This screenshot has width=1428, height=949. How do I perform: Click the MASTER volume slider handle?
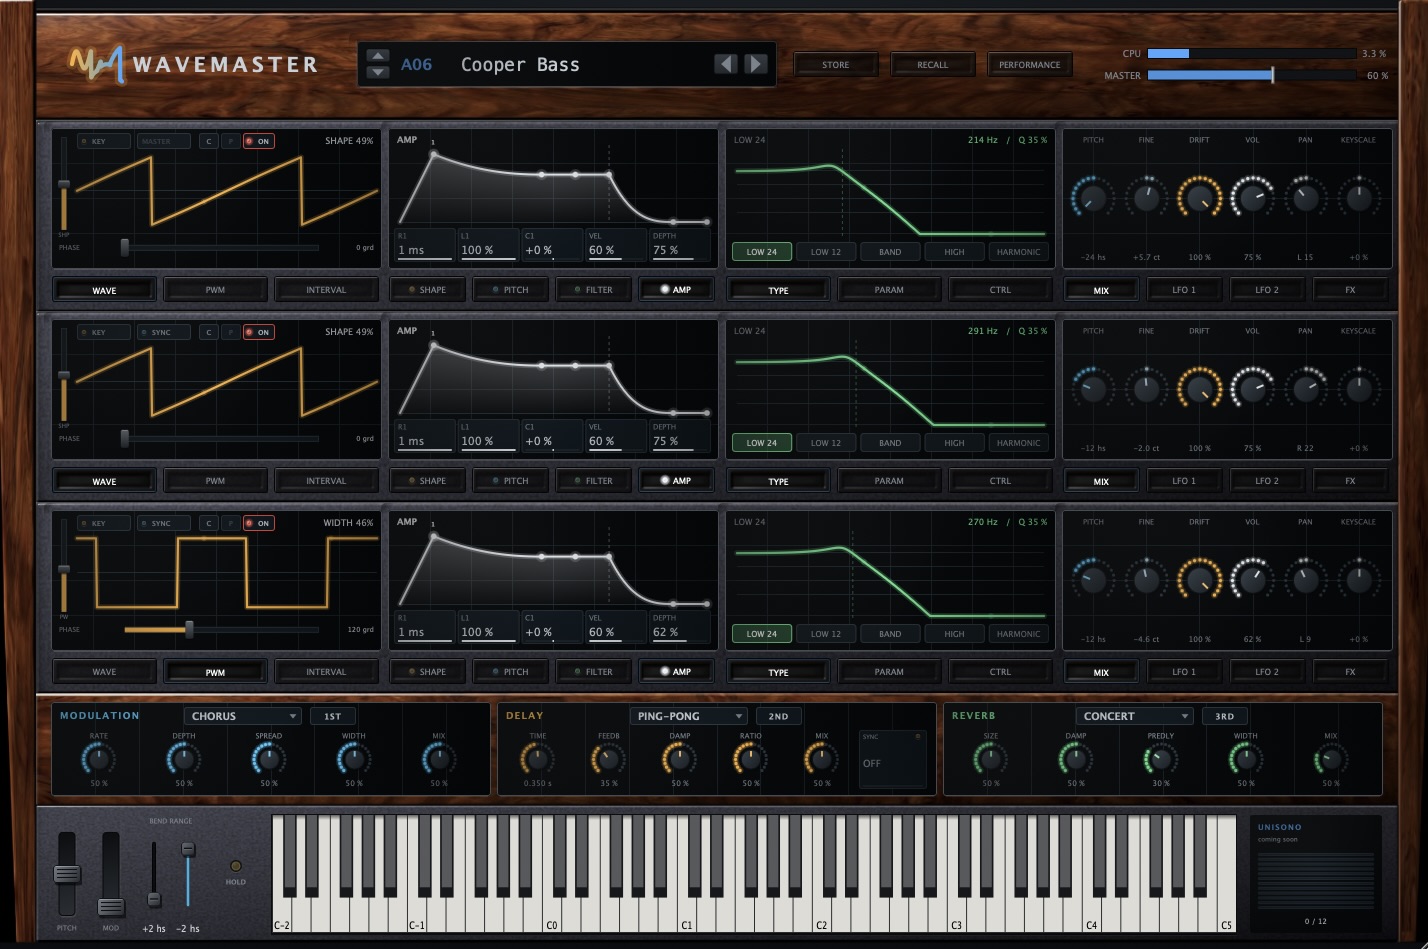coord(1272,75)
